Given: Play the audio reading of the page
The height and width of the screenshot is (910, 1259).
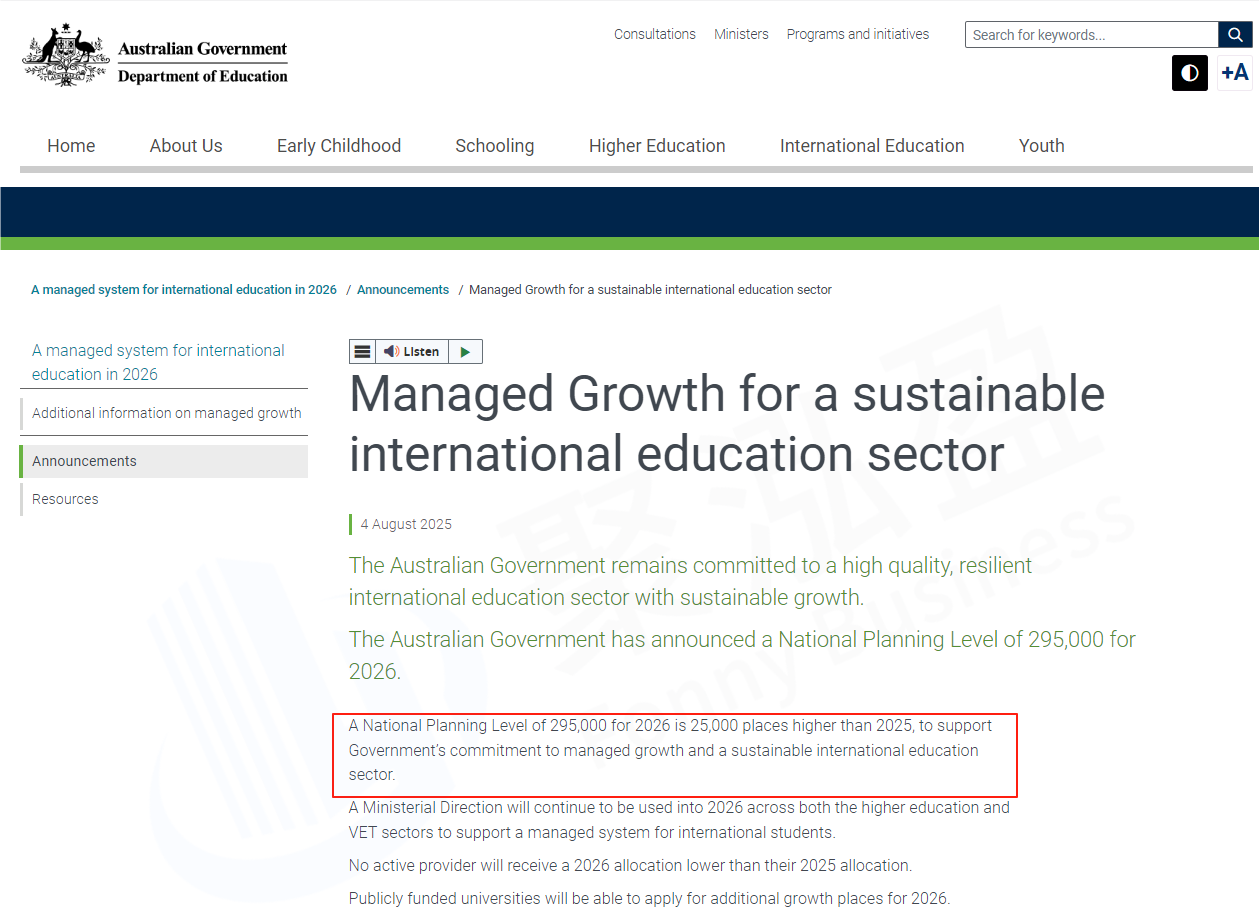Looking at the screenshot, I should (465, 352).
